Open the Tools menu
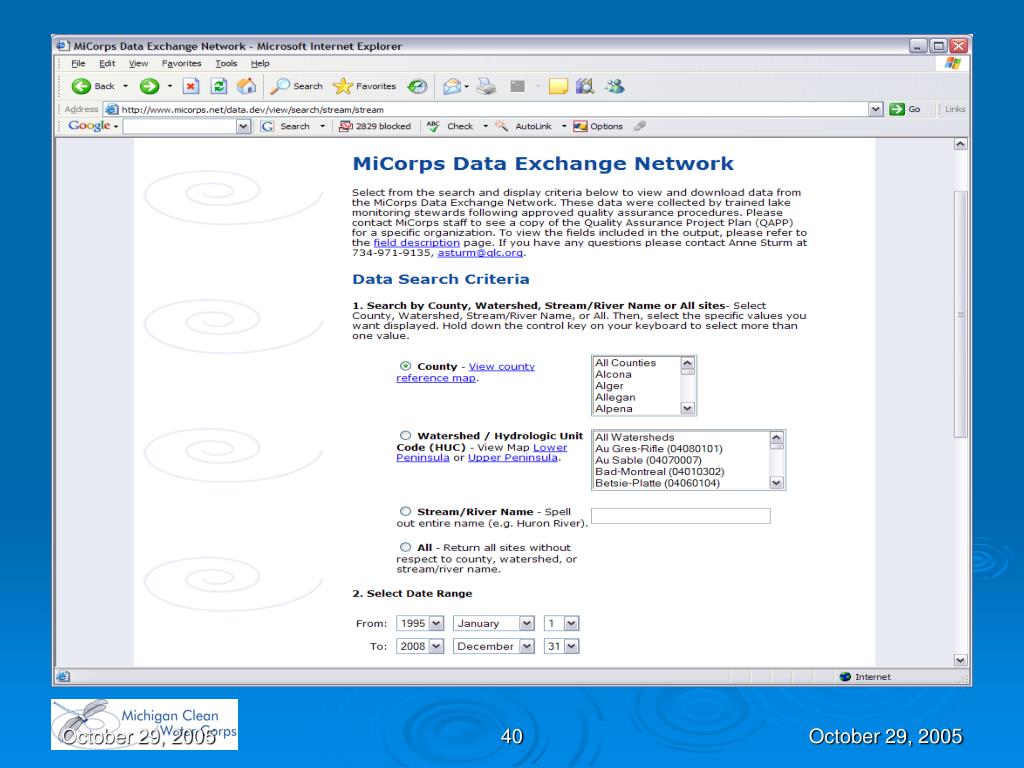 [x=226, y=63]
